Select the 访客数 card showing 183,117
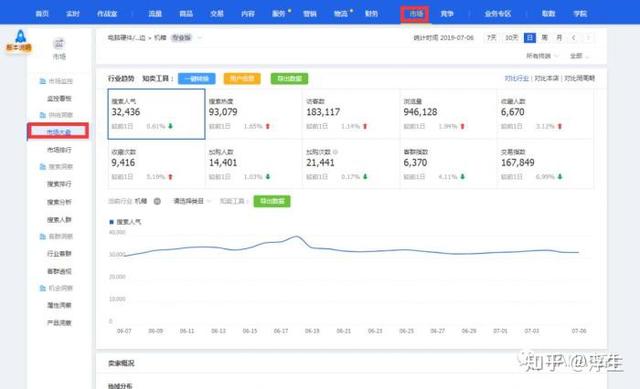640x389 pixels. point(351,114)
